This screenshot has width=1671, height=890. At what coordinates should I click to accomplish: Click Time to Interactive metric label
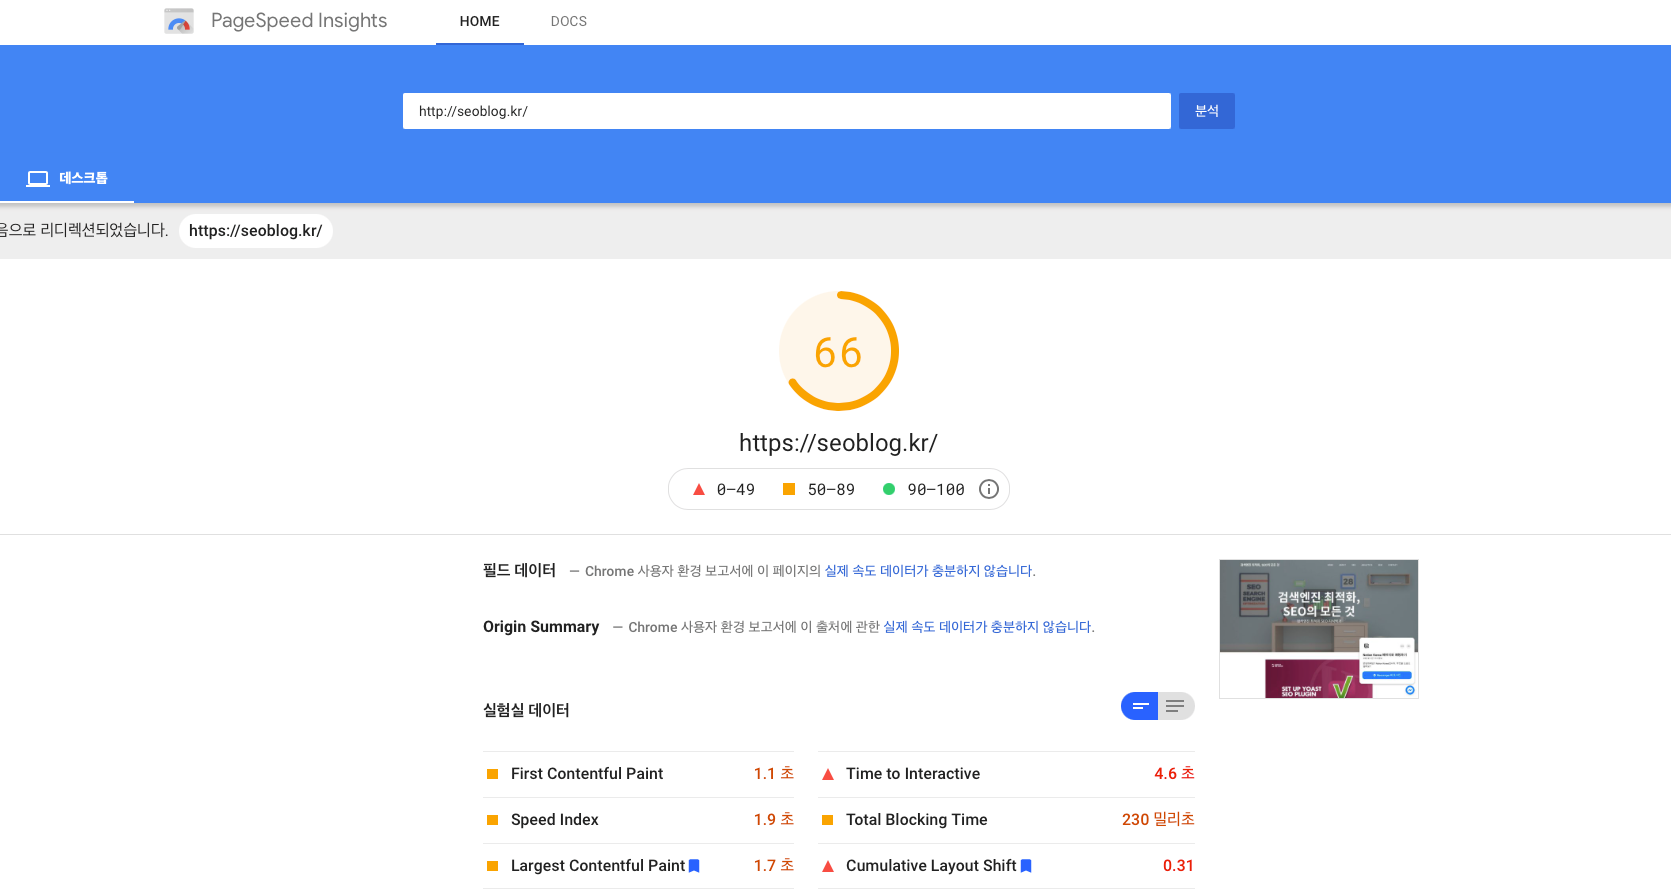pyautogui.click(x=913, y=774)
